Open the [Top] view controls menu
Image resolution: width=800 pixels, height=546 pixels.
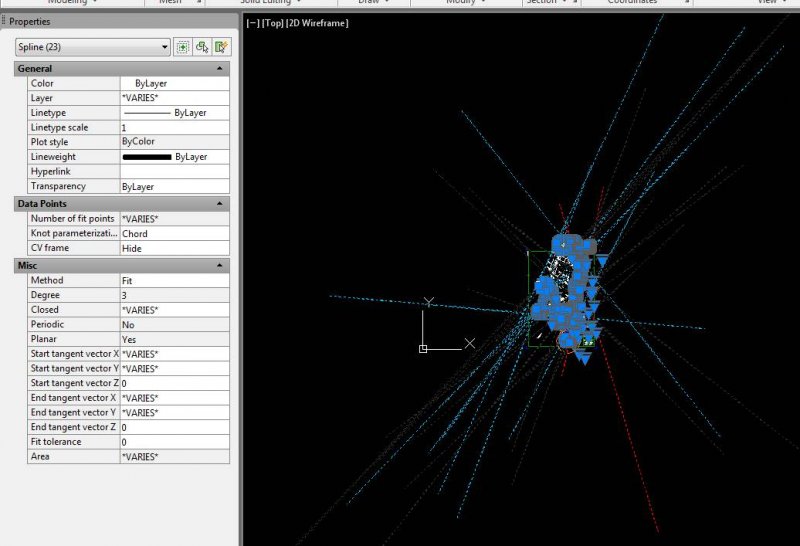pyautogui.click(x=274, y=22)
